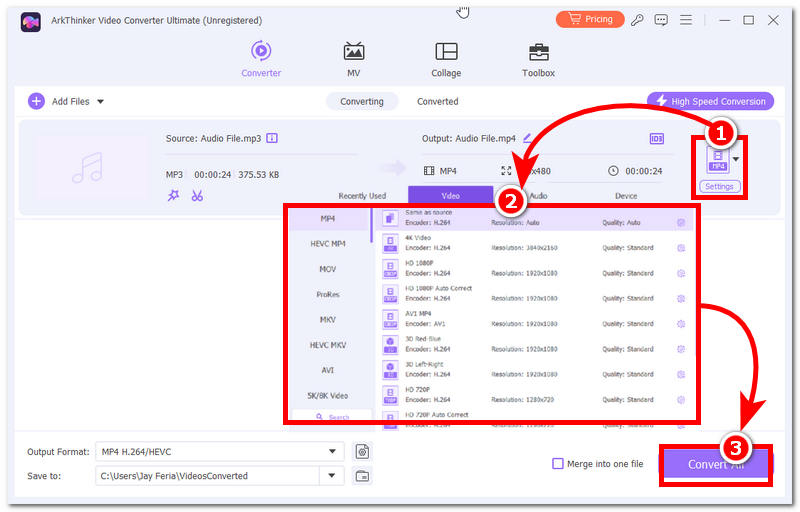Open the Toolbox tab
Screen dimensions: 800x512
tap(538, 59)
